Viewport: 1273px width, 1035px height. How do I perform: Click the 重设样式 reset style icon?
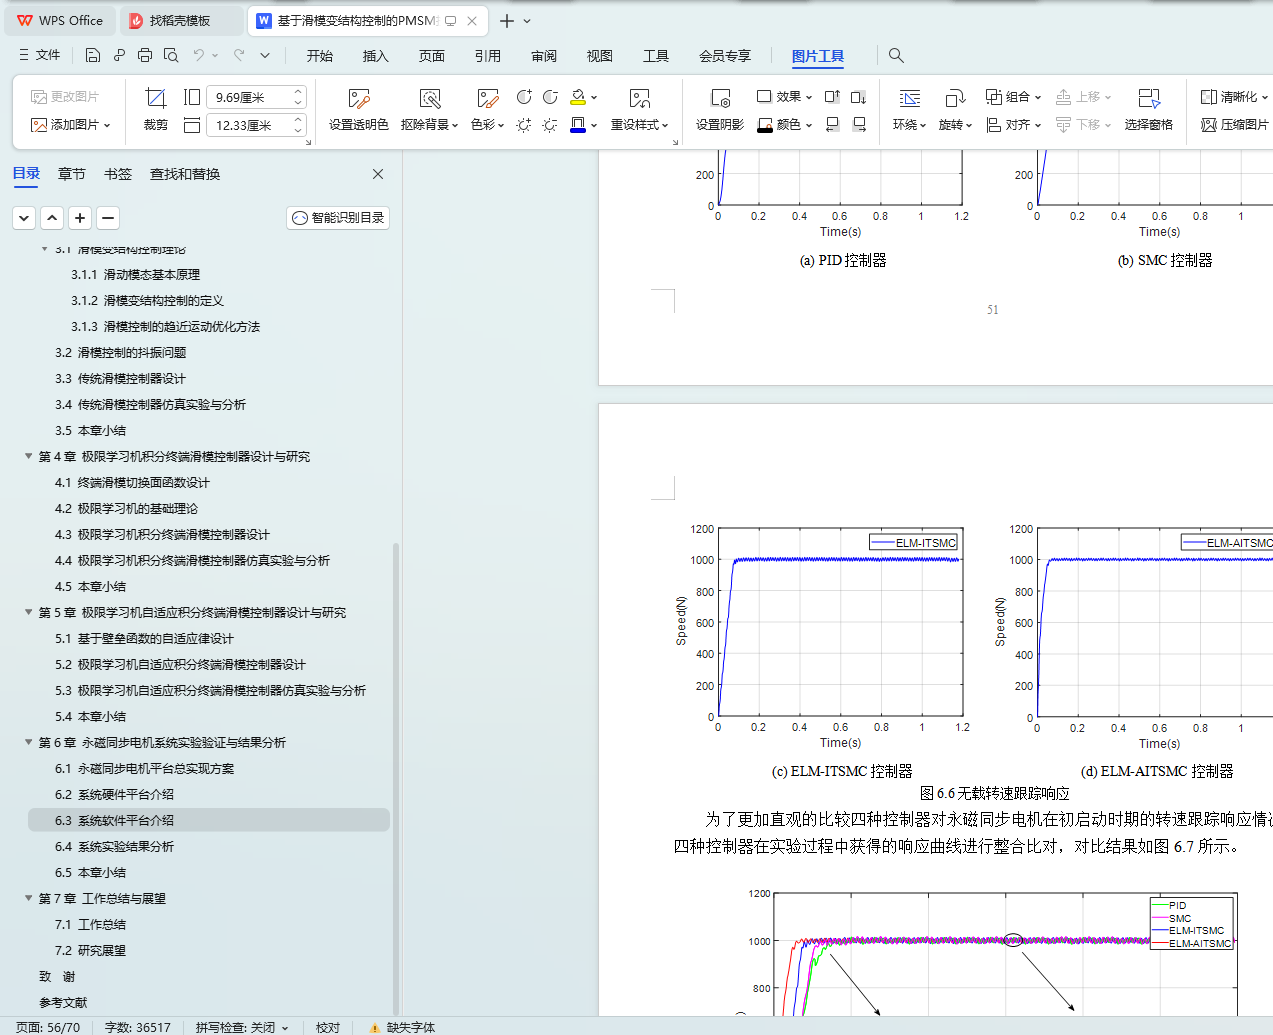click(x=640, y=98)
